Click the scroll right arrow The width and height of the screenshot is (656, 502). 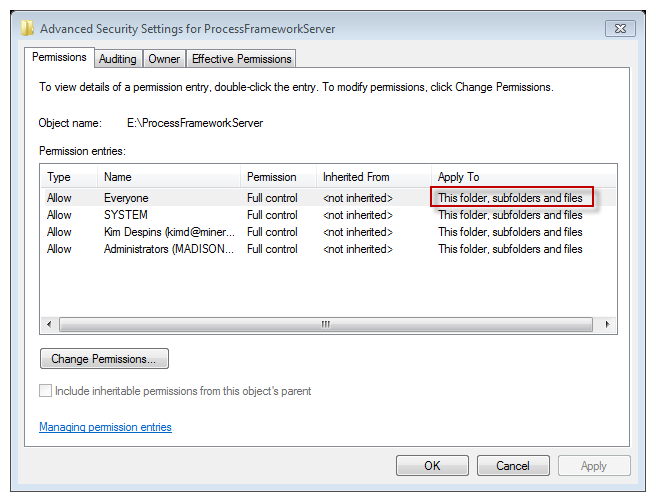607,324
